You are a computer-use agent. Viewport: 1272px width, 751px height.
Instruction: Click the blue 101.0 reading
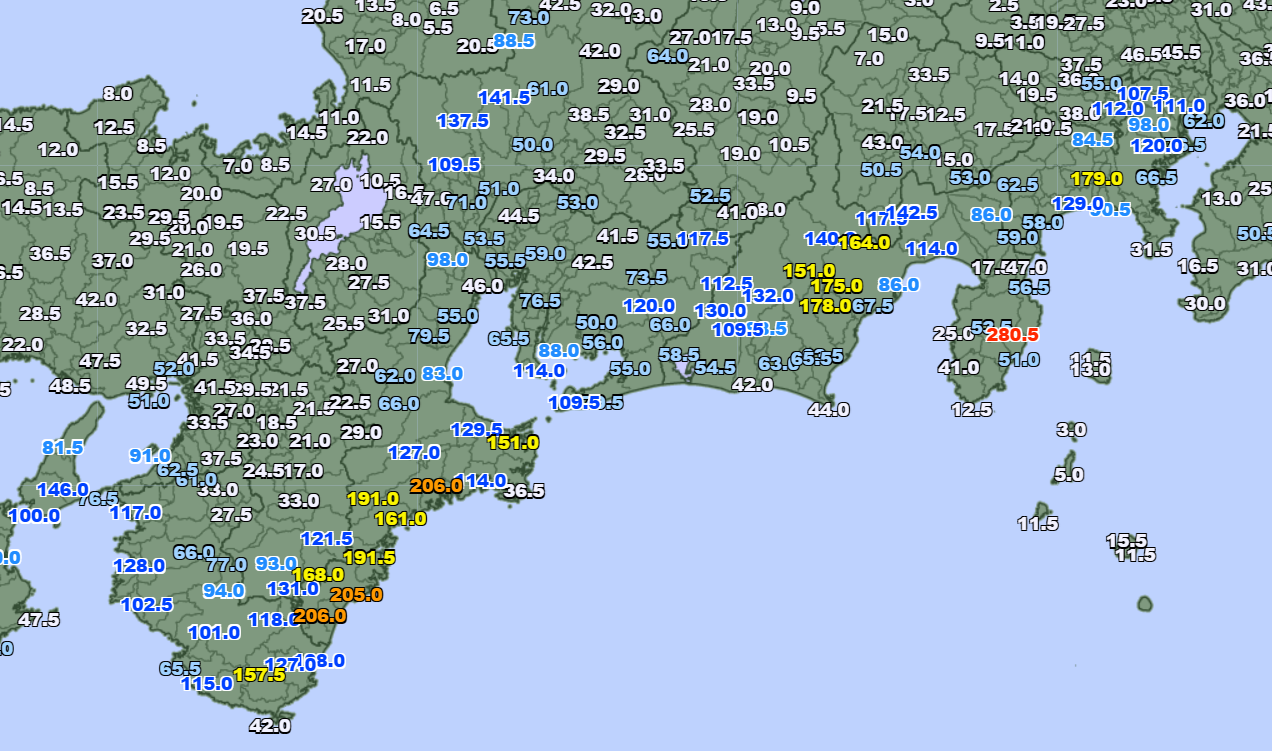coord(214,632)
